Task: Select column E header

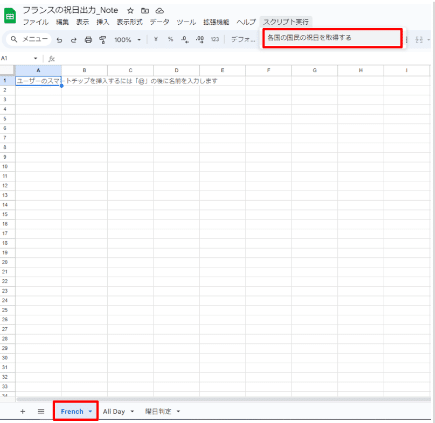Action: point(222,70)
